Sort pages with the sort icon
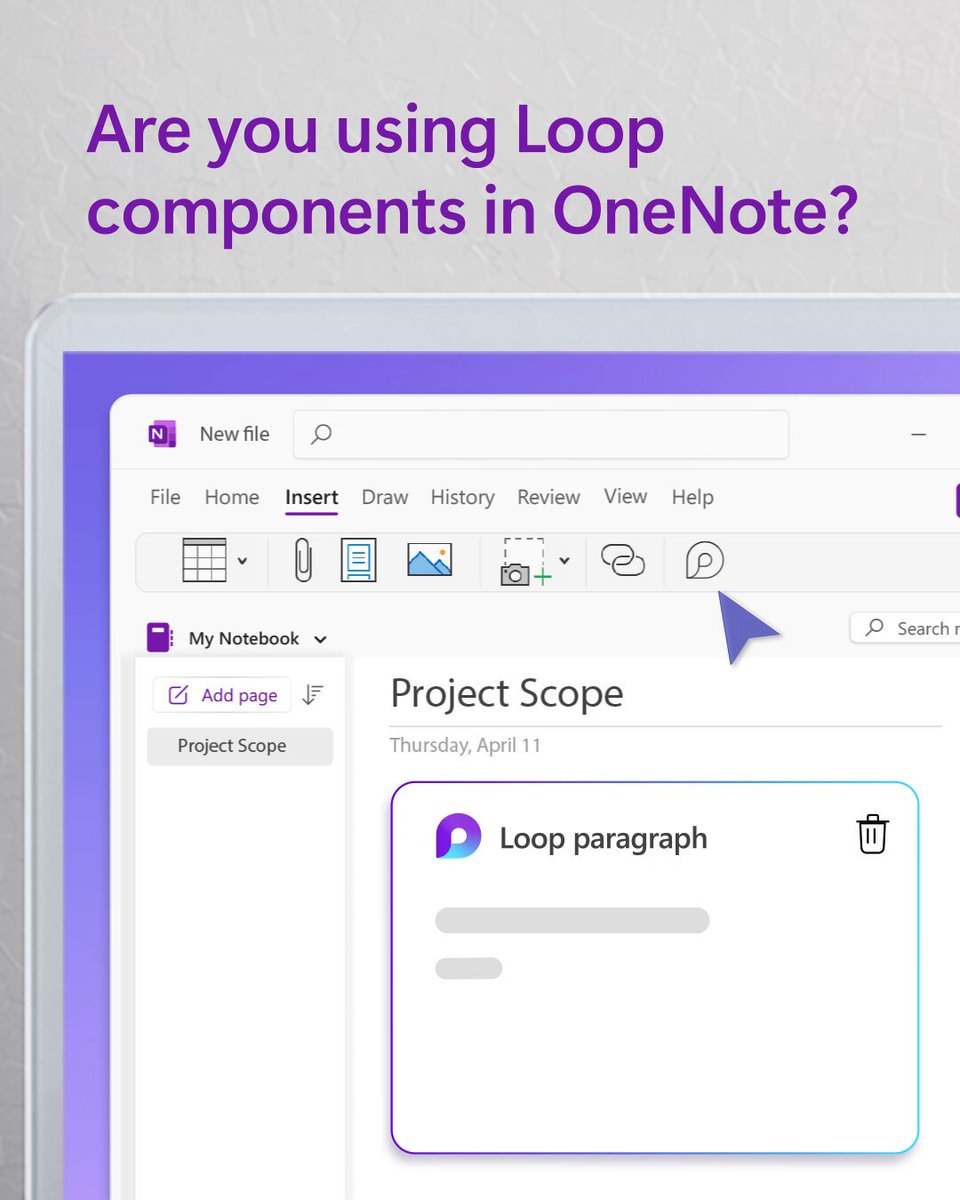Screen dimensions: 960x1200 coord(313,695)
